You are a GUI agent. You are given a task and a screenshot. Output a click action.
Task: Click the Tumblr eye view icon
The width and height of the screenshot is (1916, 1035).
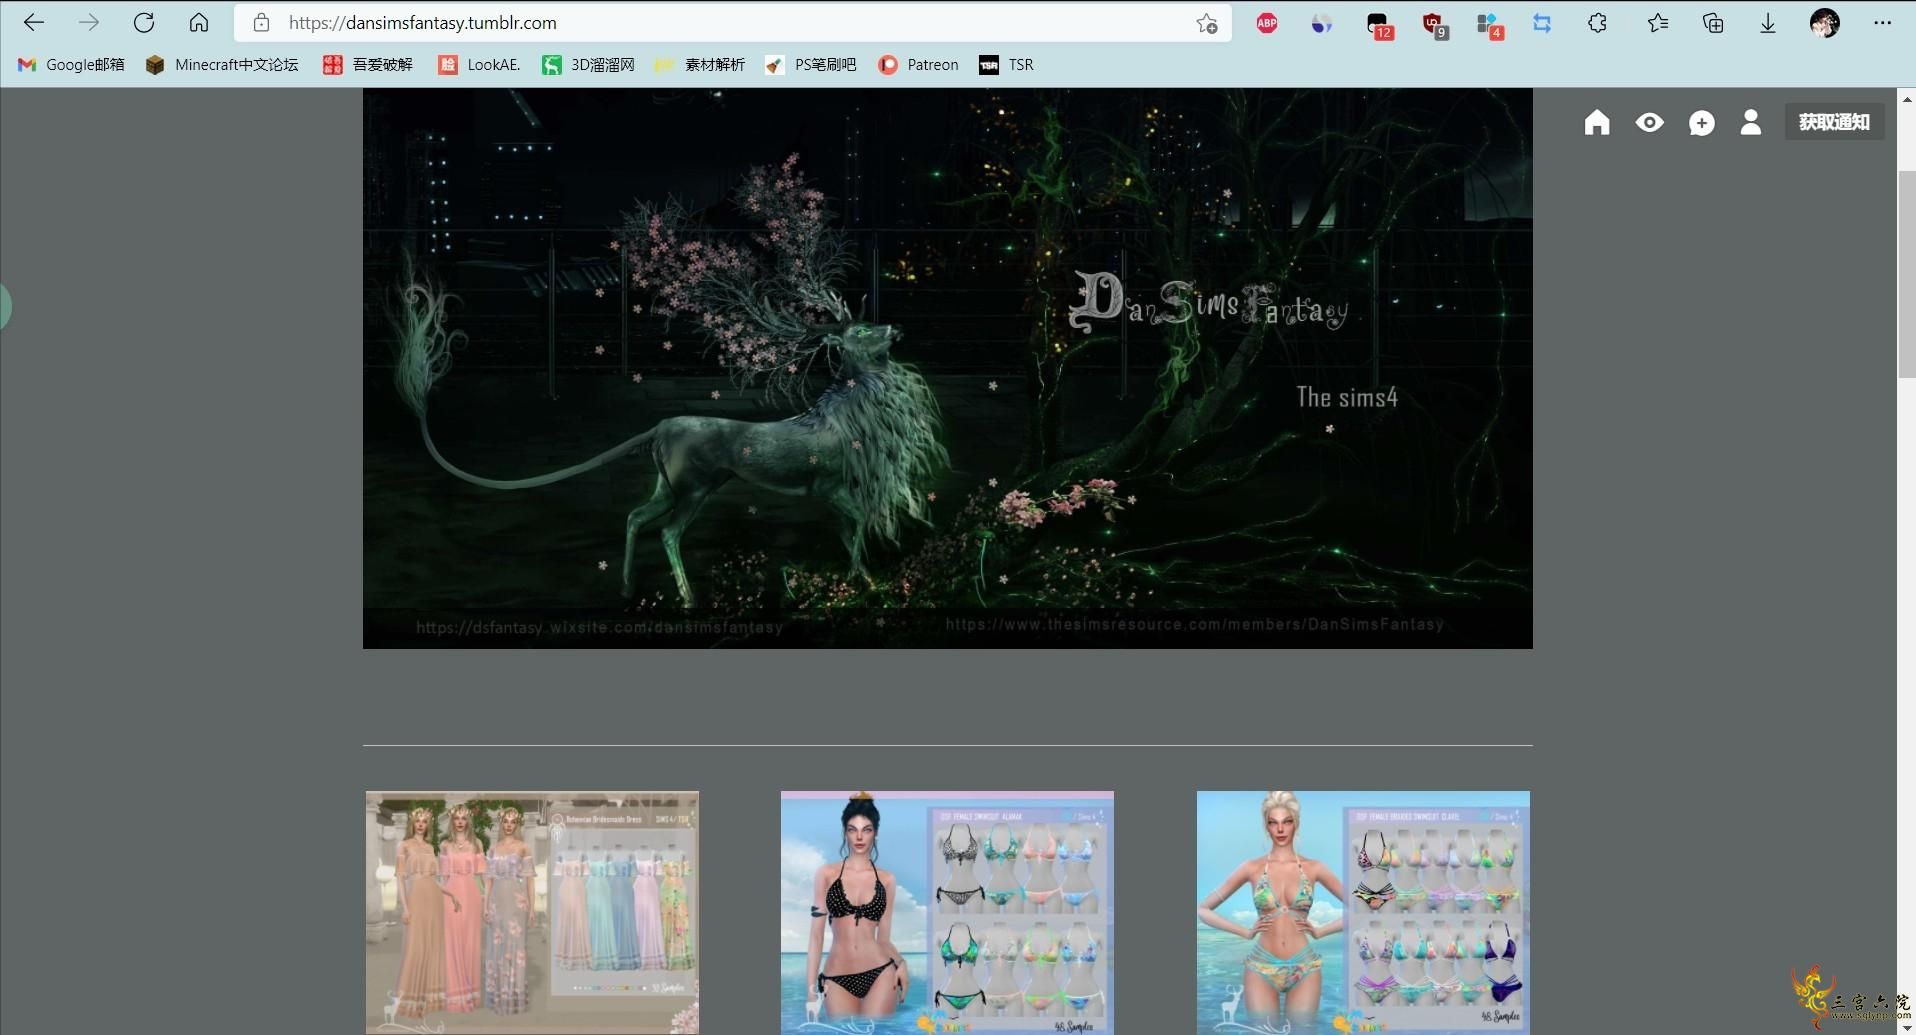(x=1650, y=122)
